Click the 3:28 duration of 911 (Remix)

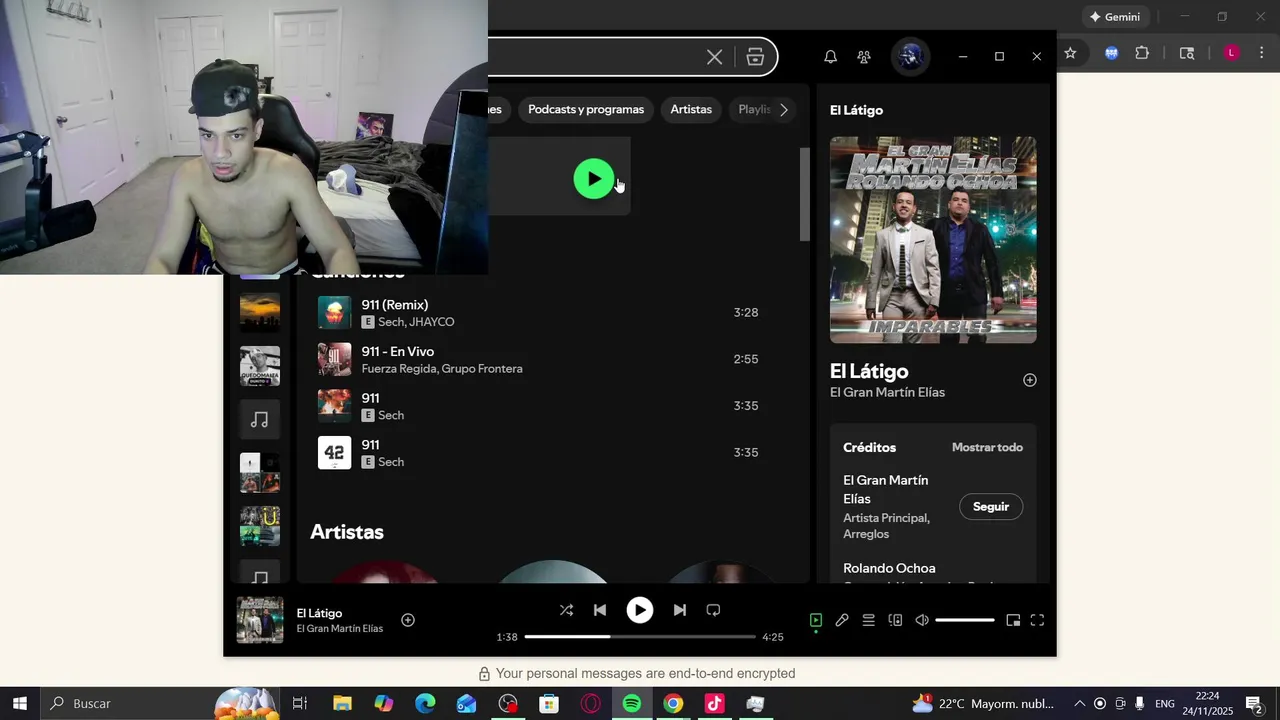click(x=746, y=312)
